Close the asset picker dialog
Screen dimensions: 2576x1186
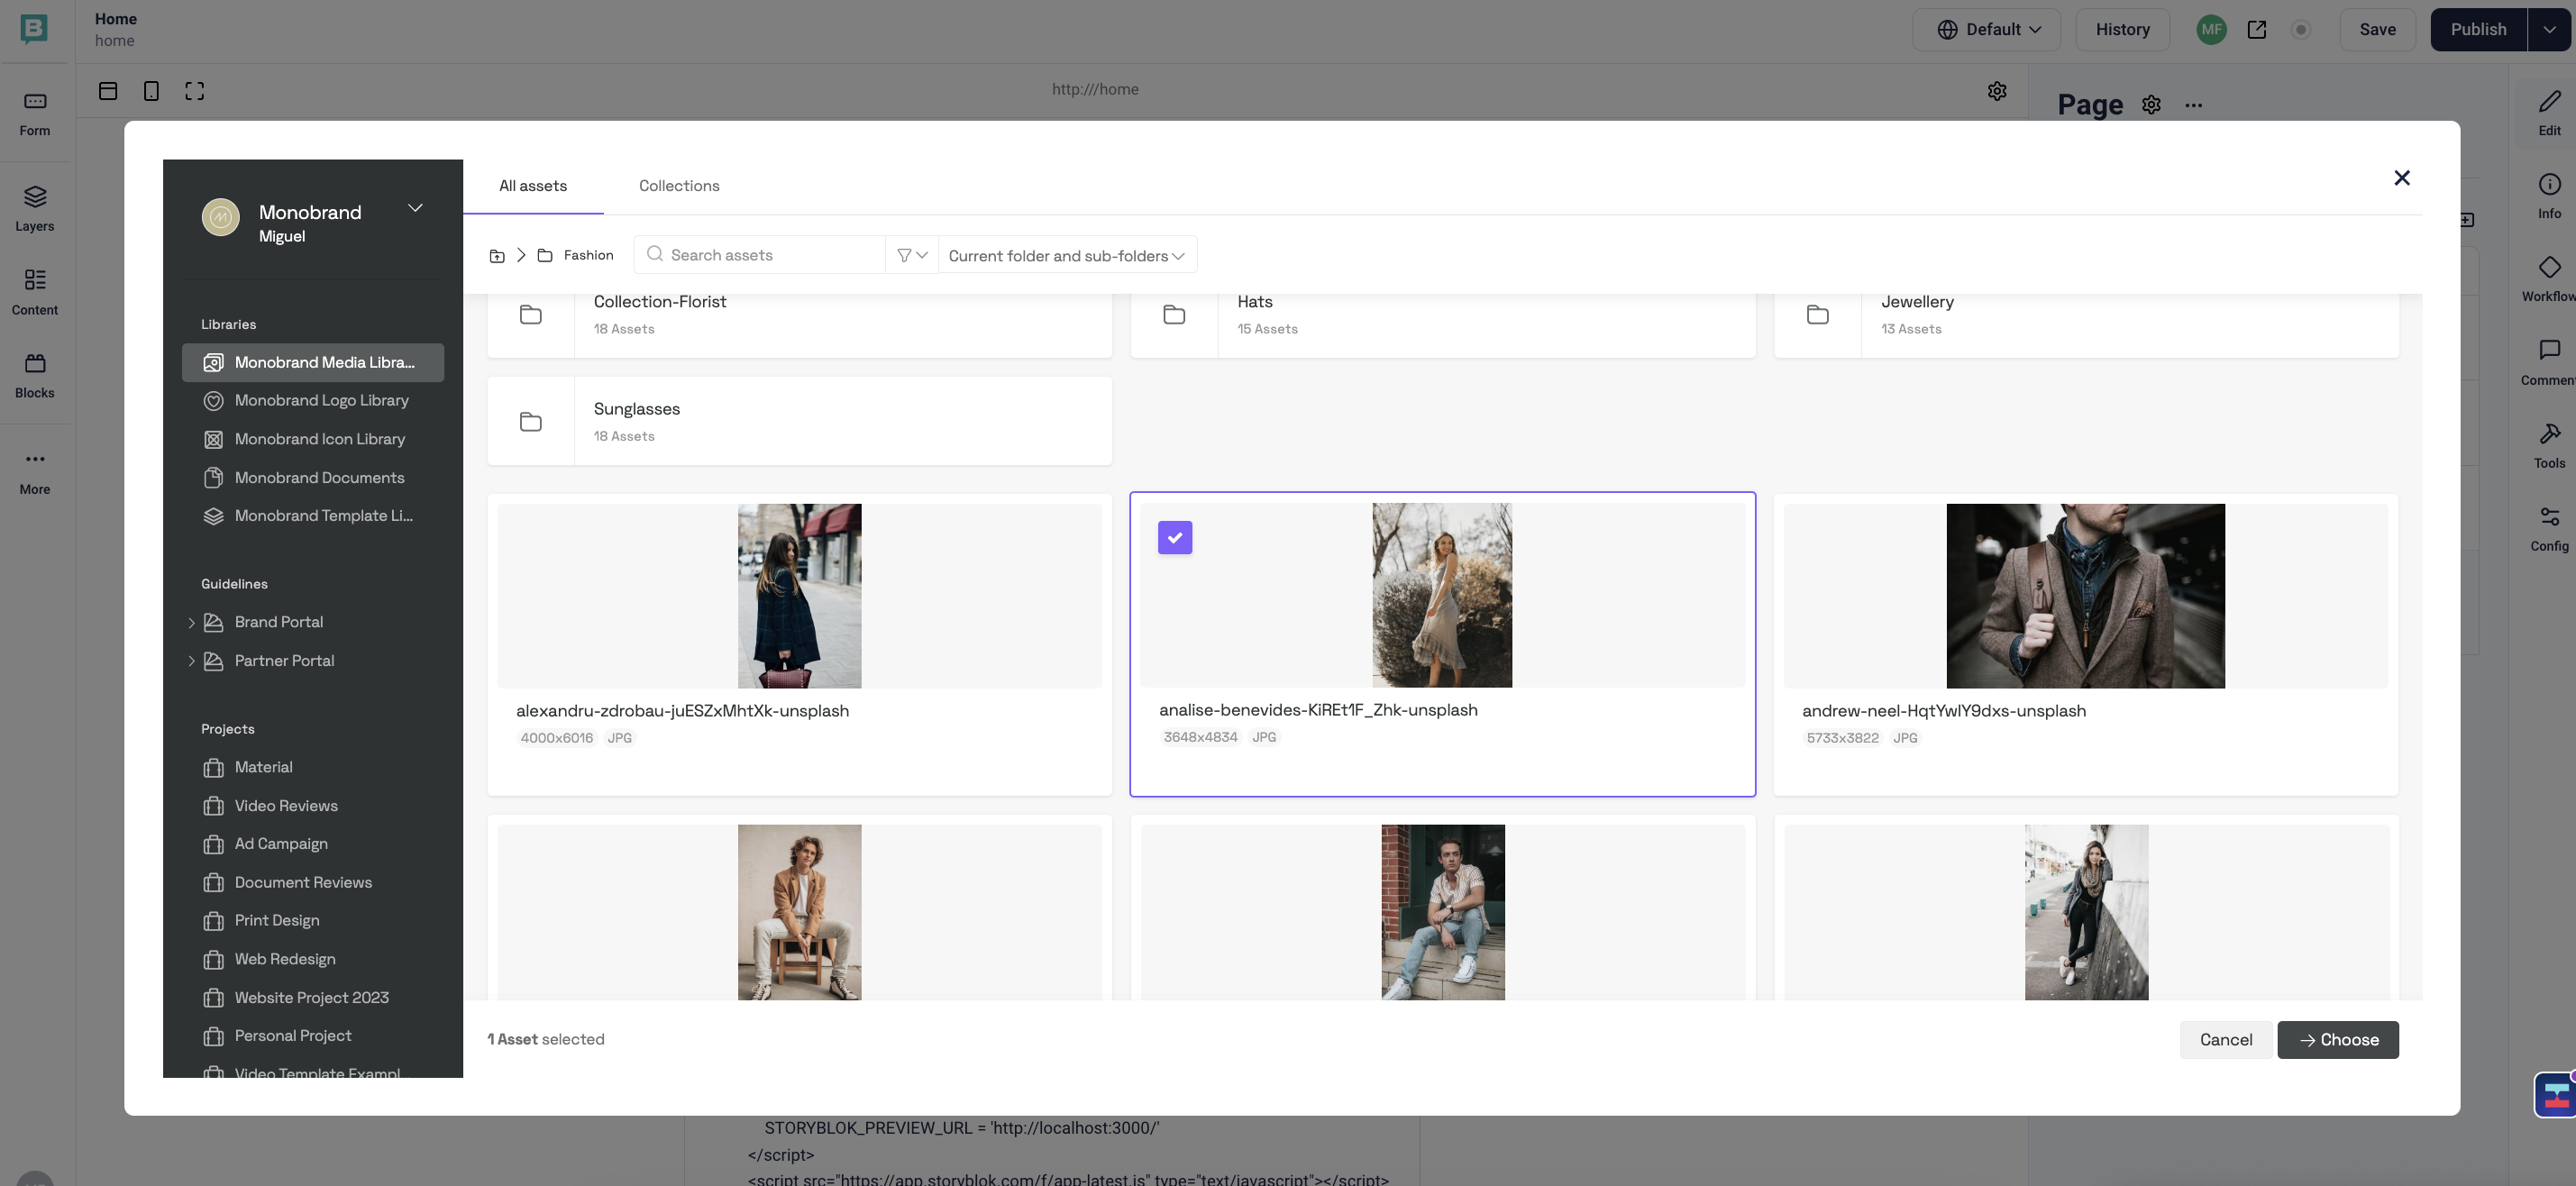[x=2402, y=178]
